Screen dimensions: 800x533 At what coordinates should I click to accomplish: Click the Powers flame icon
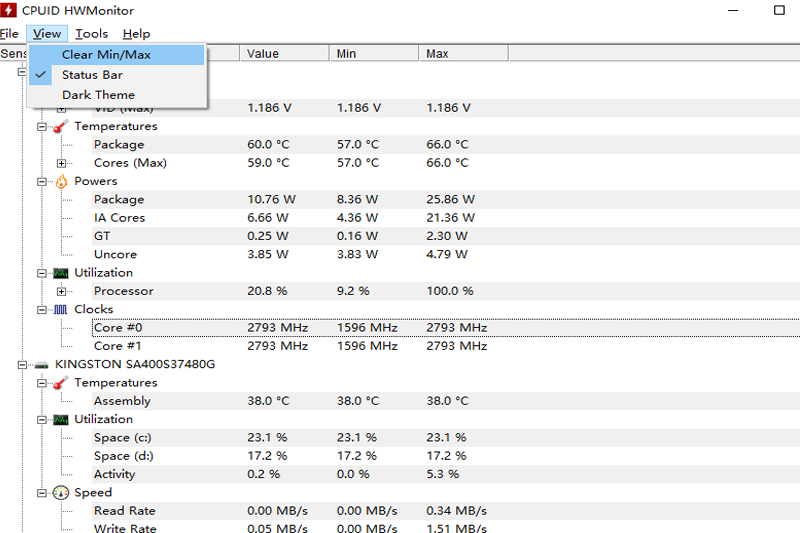(61, 182)
